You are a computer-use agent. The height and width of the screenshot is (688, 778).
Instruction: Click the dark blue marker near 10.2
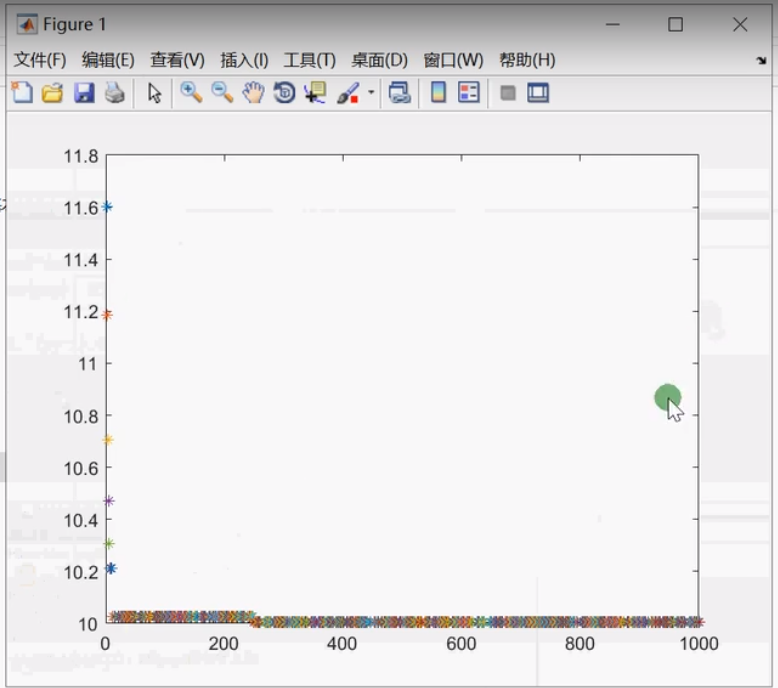coord(111,568)
